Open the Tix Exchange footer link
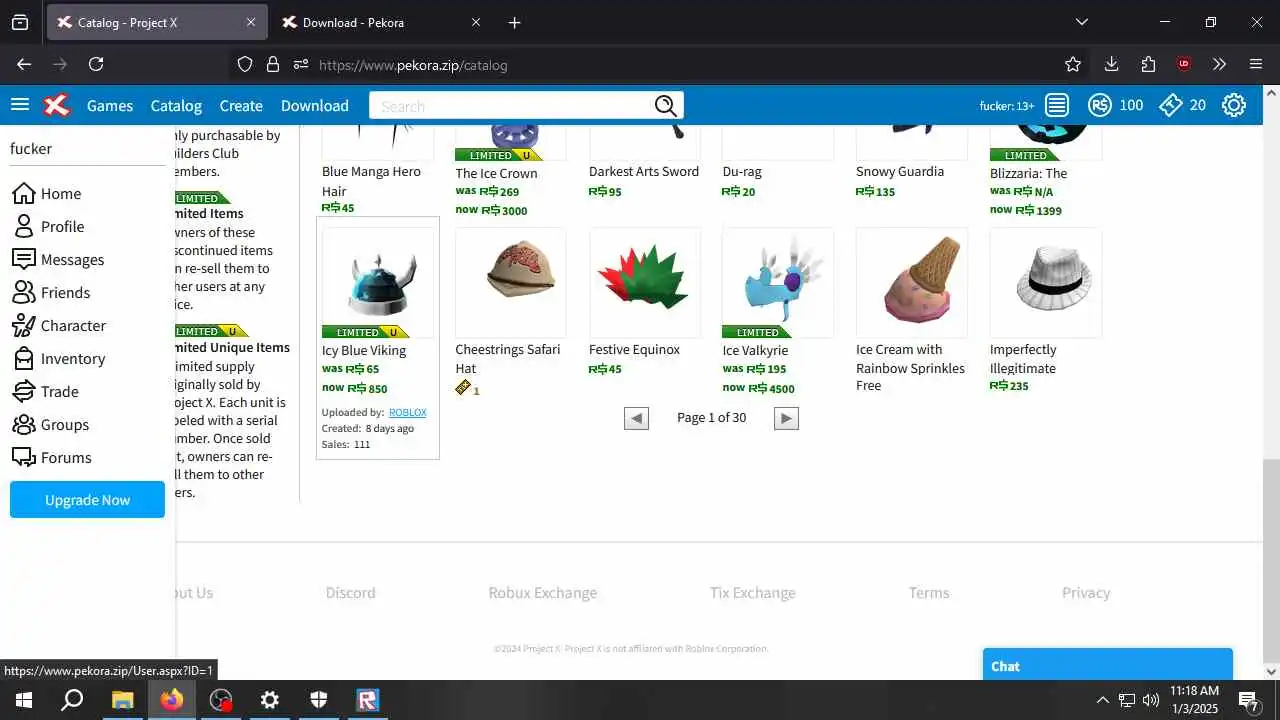The width and height of the screenshot is (1280, 720). 752,592
